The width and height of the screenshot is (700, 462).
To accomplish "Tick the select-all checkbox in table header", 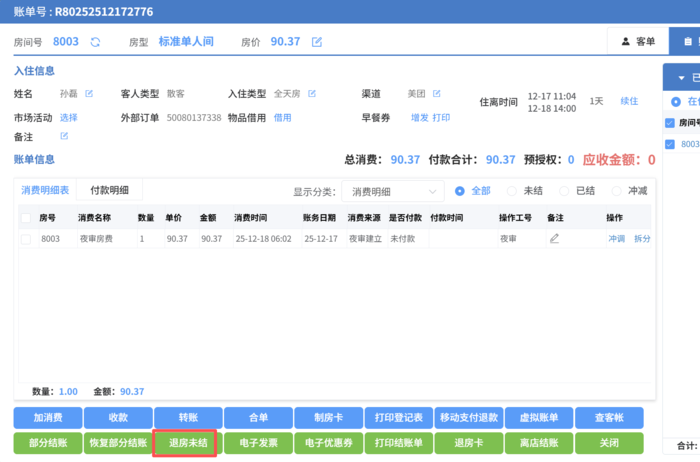I will (x=25, y=217).
